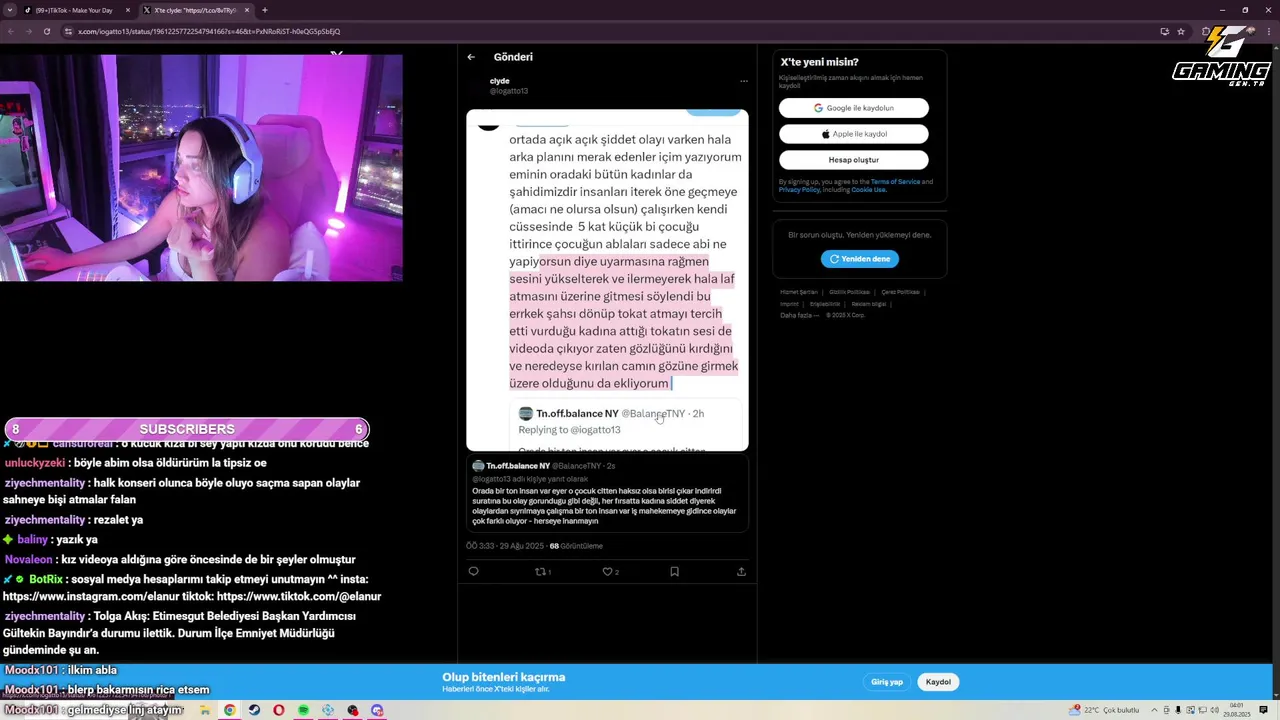Open Gizlilik Politikası footer link
This screenshot has width=1280, height=720.
coord(849,292)
